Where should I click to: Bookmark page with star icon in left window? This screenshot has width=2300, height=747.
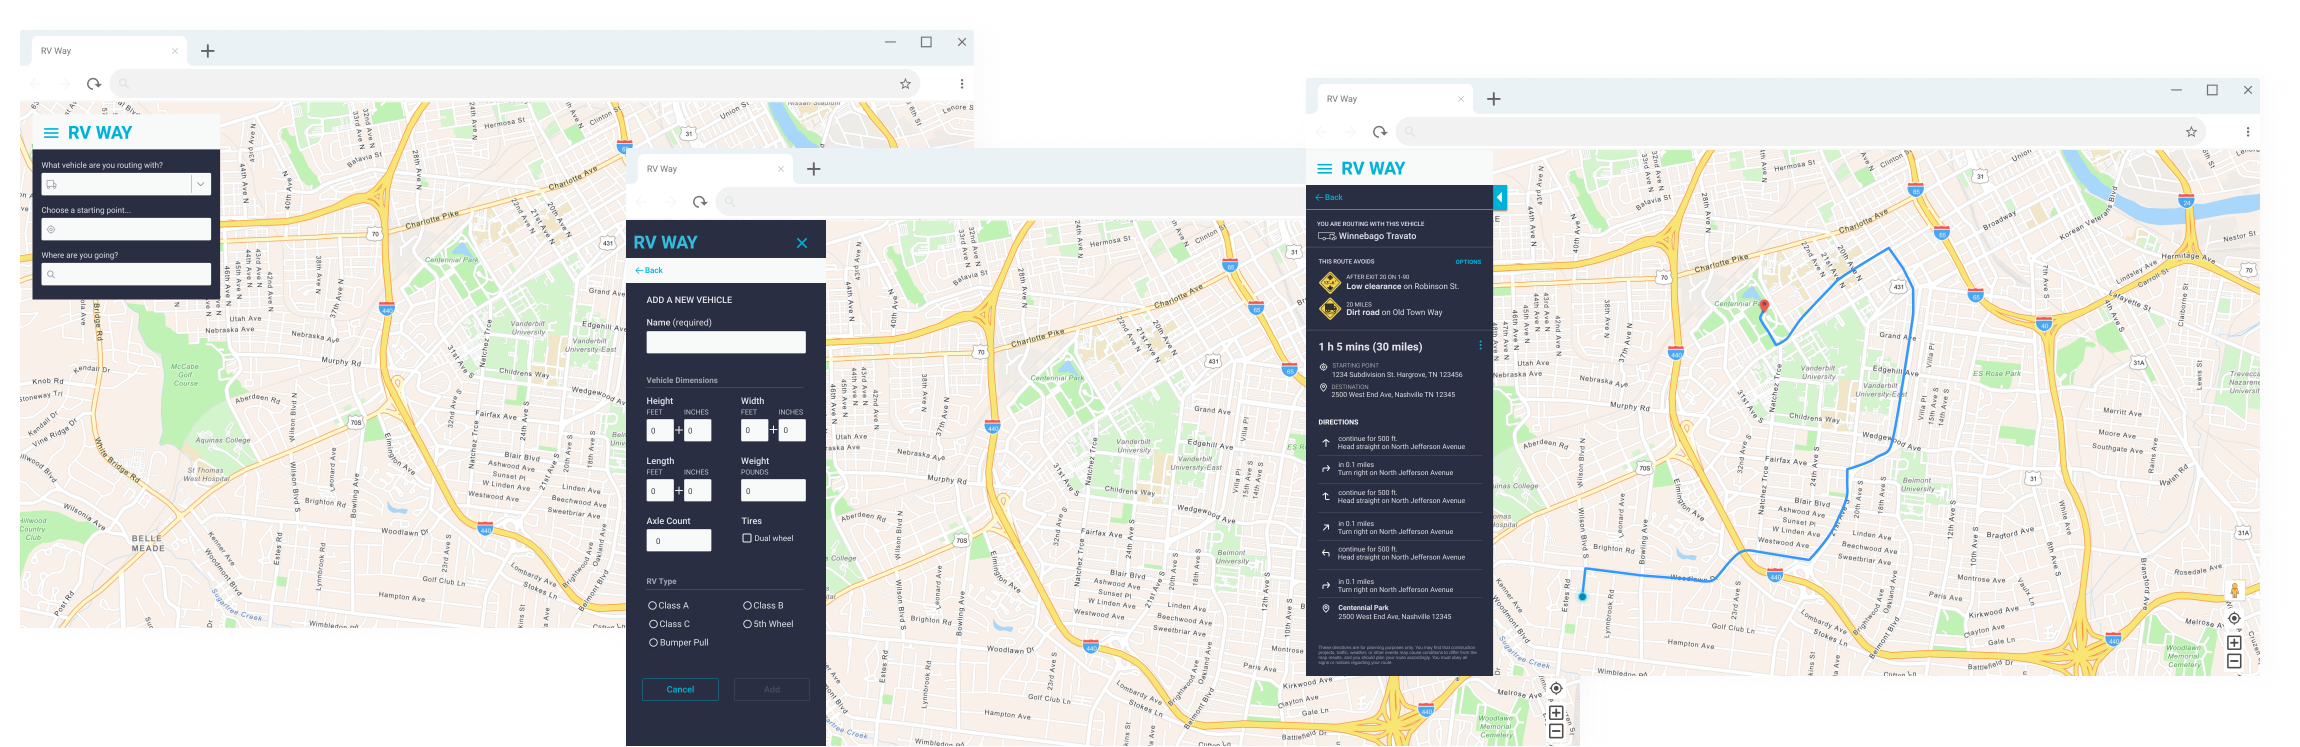tap(905, 84)
